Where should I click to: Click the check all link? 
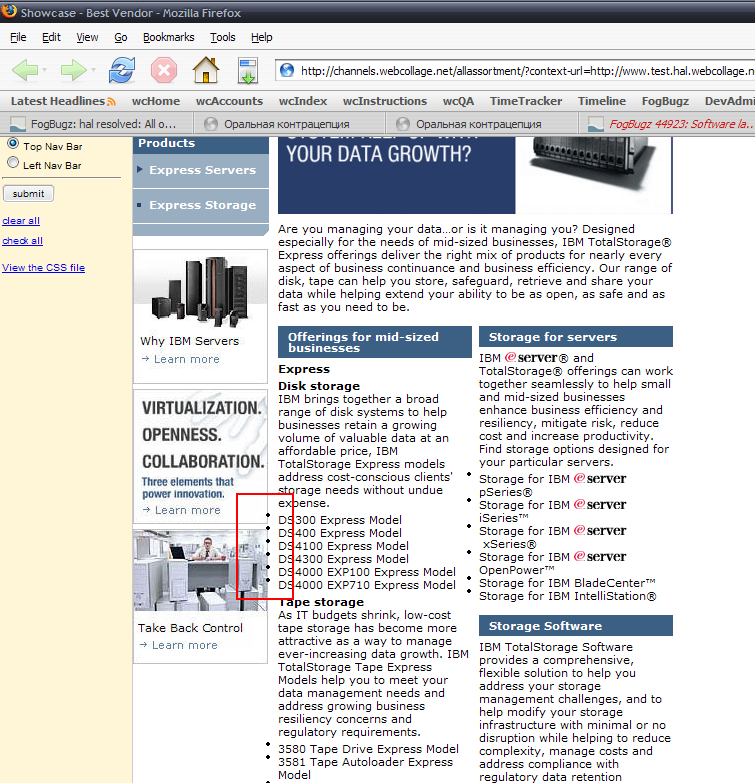(x=22, y=241)
